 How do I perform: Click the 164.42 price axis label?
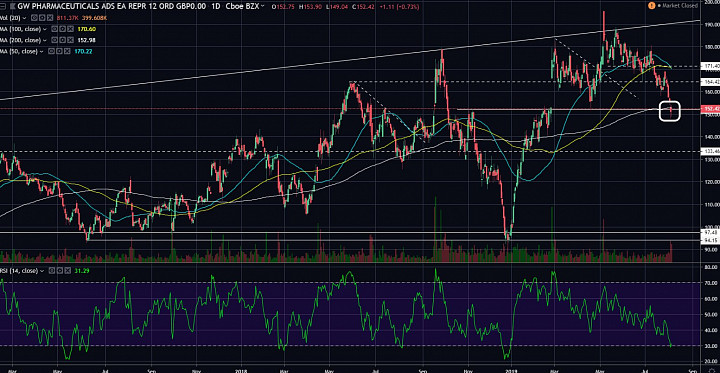click(x=710, y=81)
